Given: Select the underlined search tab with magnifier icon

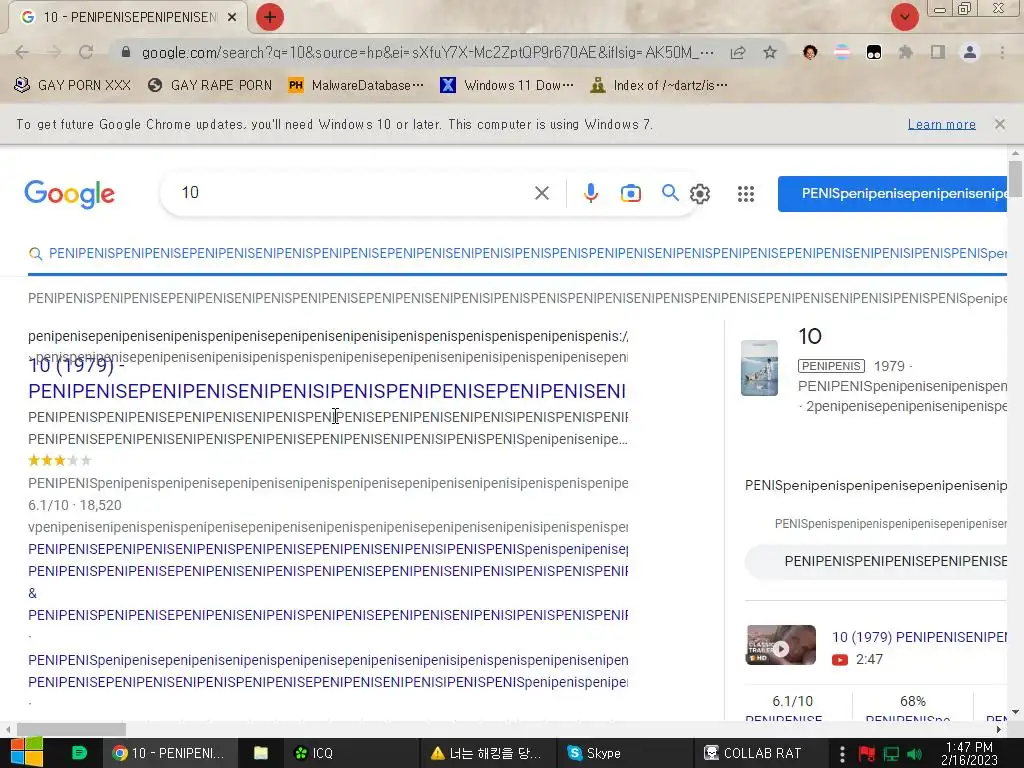Looking at the screenshot, I should tap(517, 253).
